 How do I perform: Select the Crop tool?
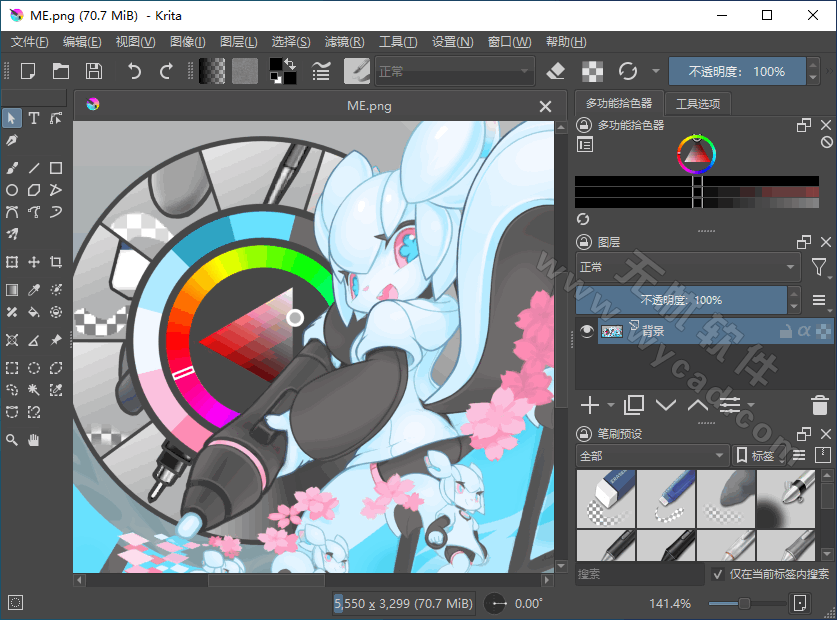[x=56, y=261]
